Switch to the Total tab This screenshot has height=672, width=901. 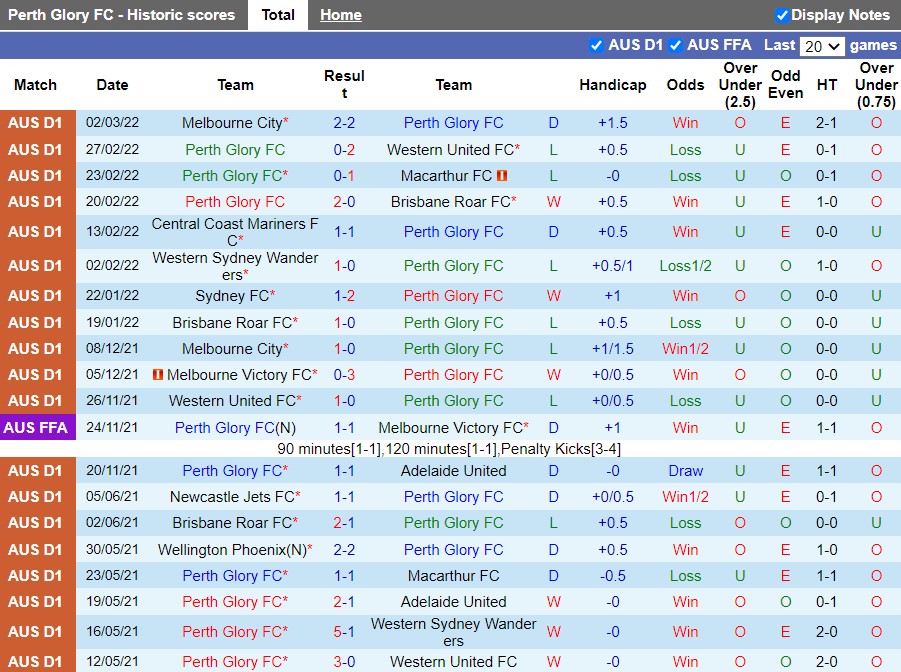click(x=278, y=15)
